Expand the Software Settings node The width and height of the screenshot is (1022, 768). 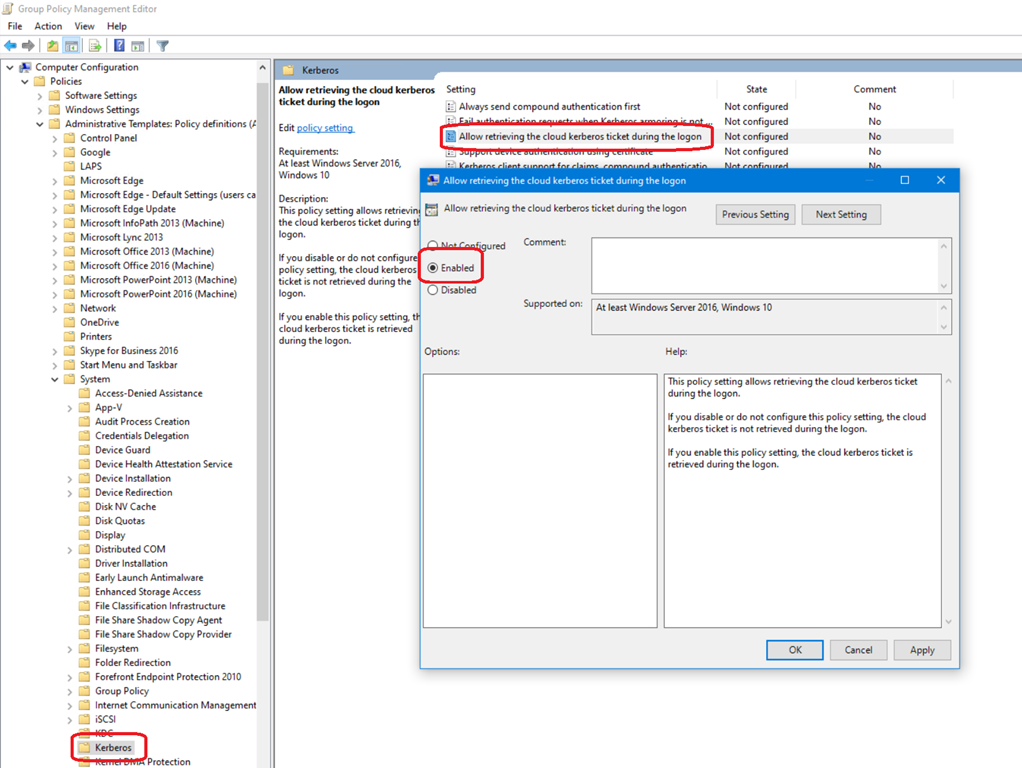pyautogui.click(x=40, y=96)
